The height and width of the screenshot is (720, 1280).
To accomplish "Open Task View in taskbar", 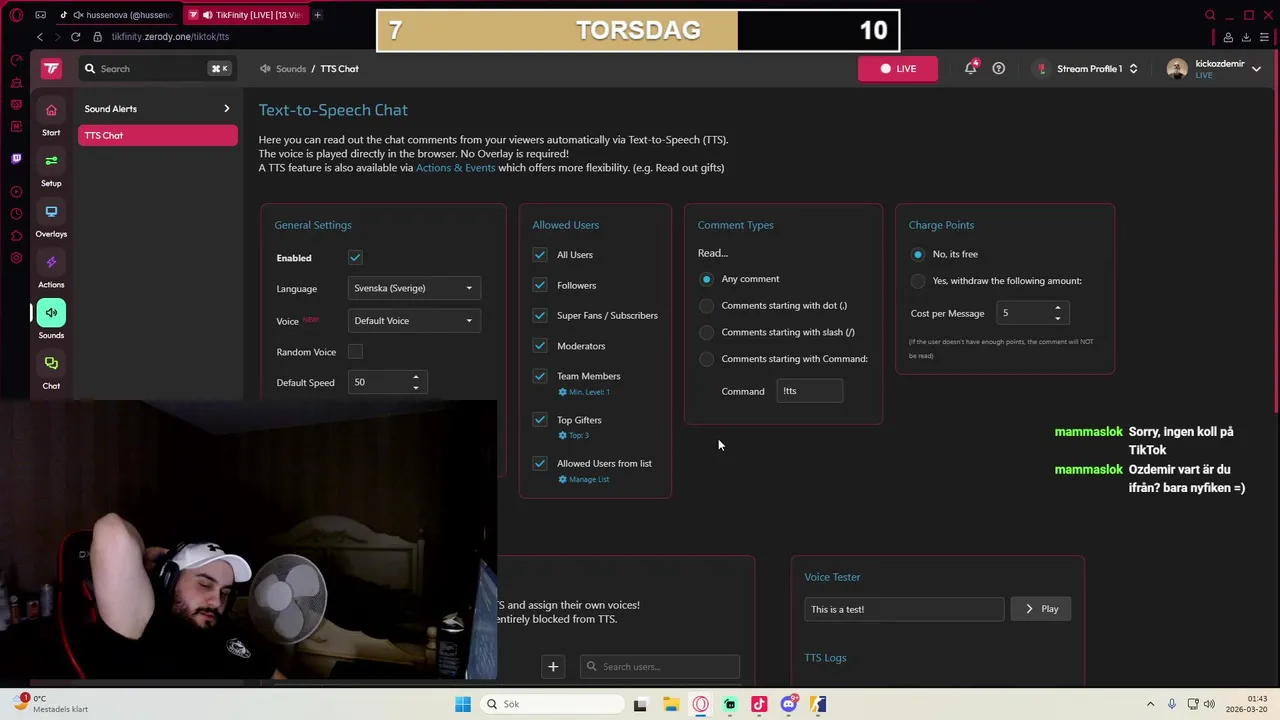I will tap(640, 704).
